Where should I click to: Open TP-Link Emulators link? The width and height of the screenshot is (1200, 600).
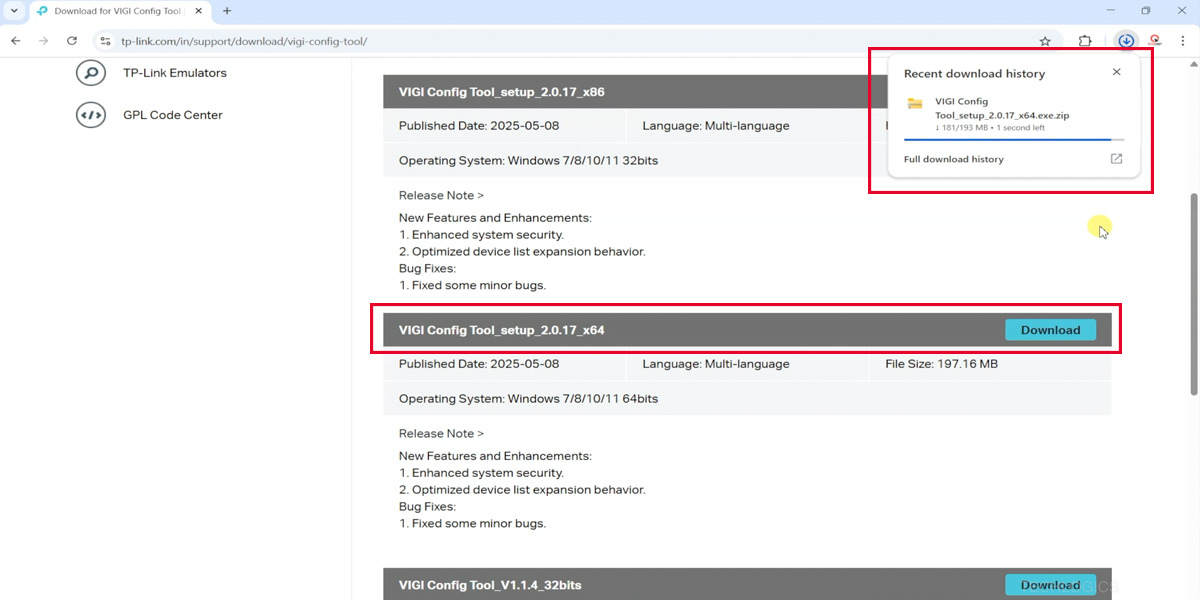[x=175, y=73]
